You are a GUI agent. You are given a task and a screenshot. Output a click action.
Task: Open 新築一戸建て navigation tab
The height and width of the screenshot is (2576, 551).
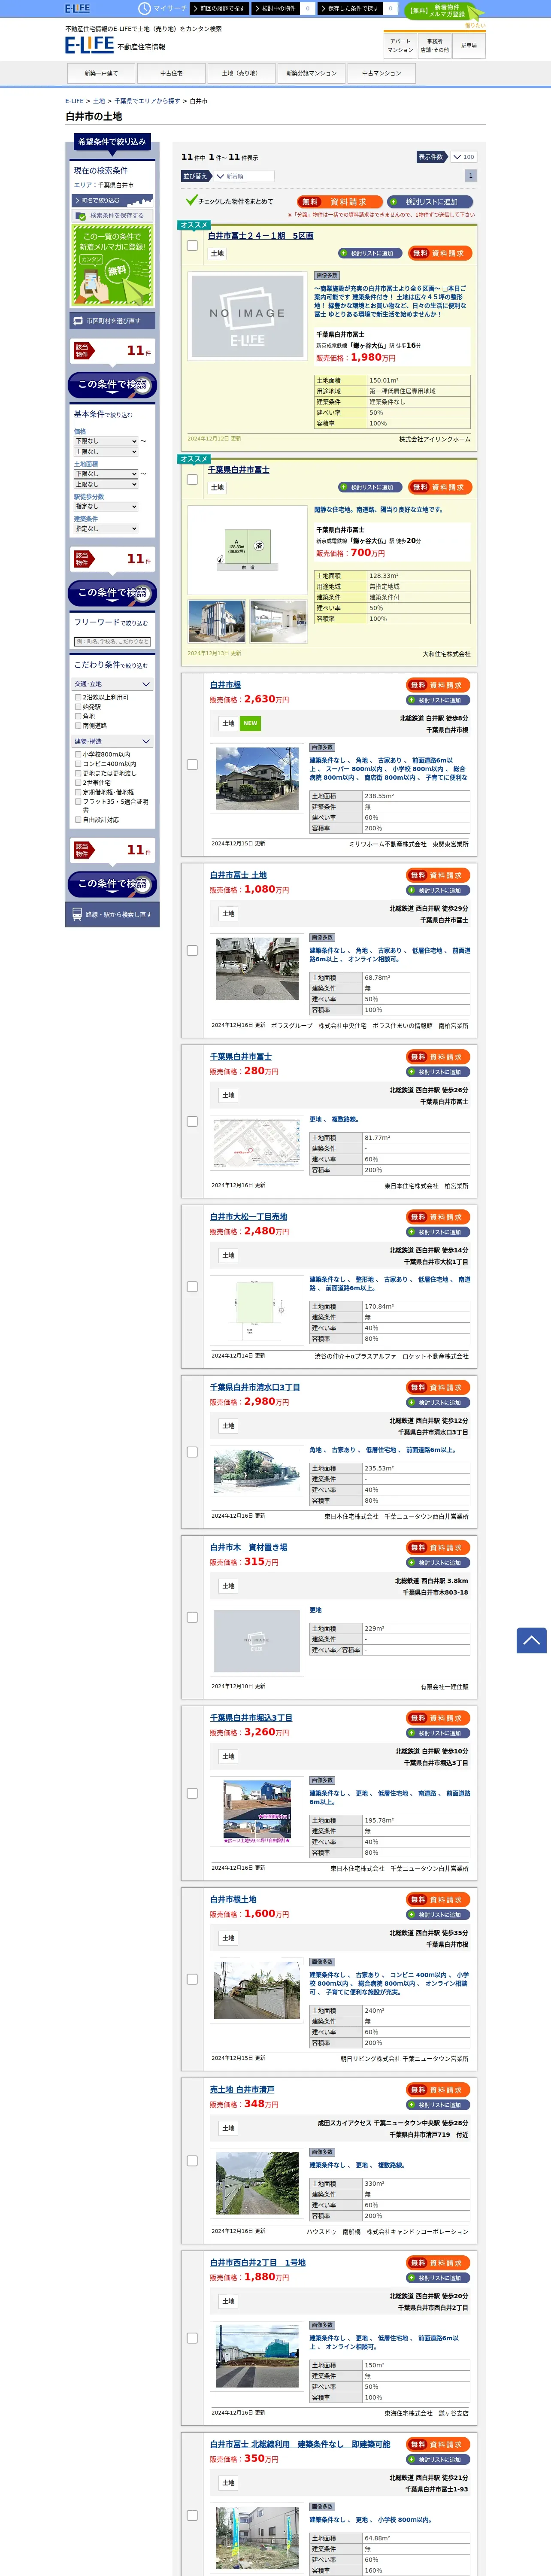101,73
